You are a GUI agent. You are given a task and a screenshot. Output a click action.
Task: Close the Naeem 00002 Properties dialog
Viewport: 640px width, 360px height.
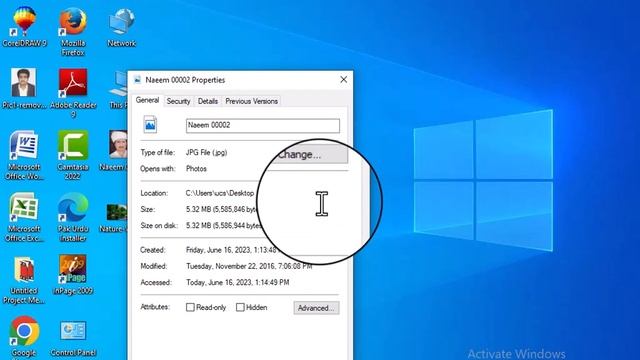pyautogui.click(x=344, y=80)
